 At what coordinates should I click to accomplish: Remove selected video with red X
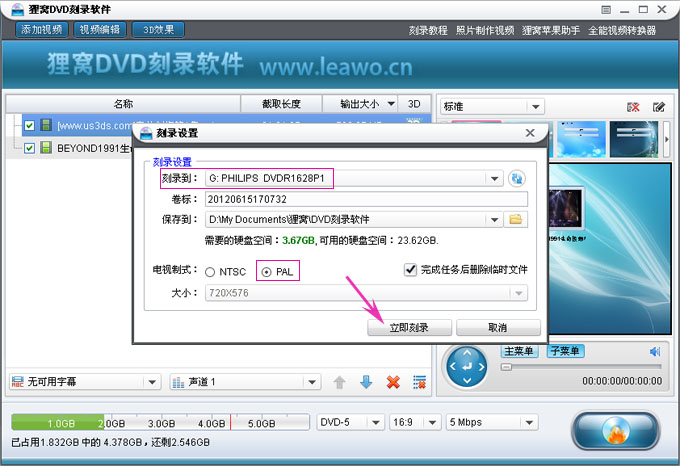click(393, 382)
